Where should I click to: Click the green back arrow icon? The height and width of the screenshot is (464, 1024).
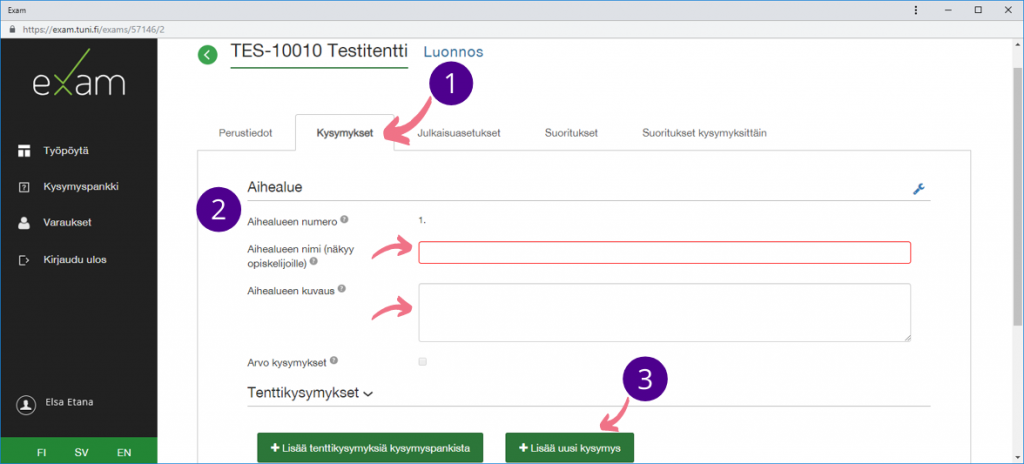pos(207,55)
